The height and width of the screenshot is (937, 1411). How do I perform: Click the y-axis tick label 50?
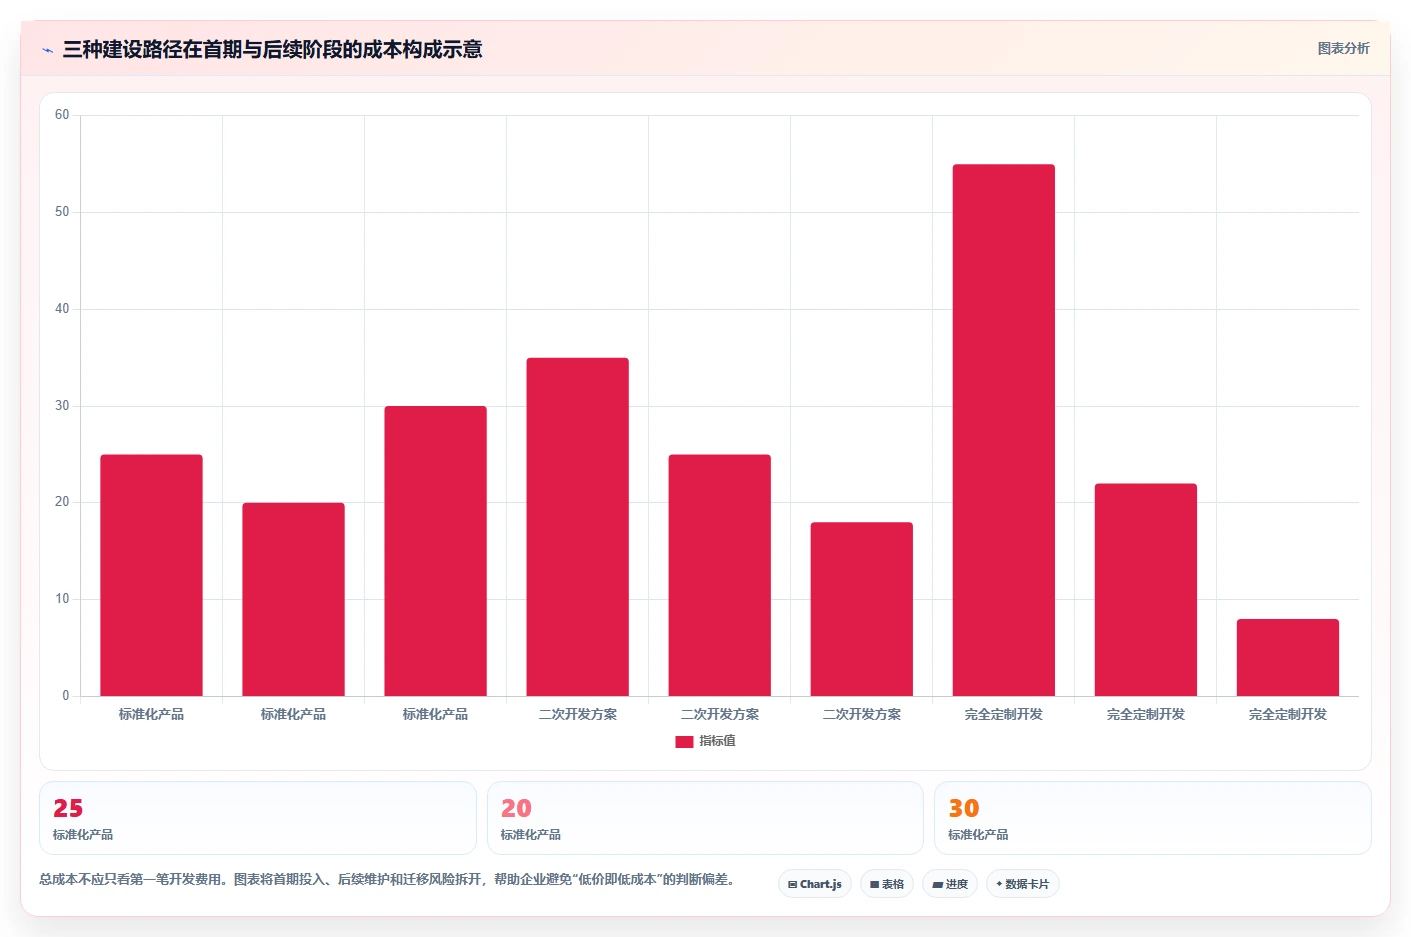62,212
